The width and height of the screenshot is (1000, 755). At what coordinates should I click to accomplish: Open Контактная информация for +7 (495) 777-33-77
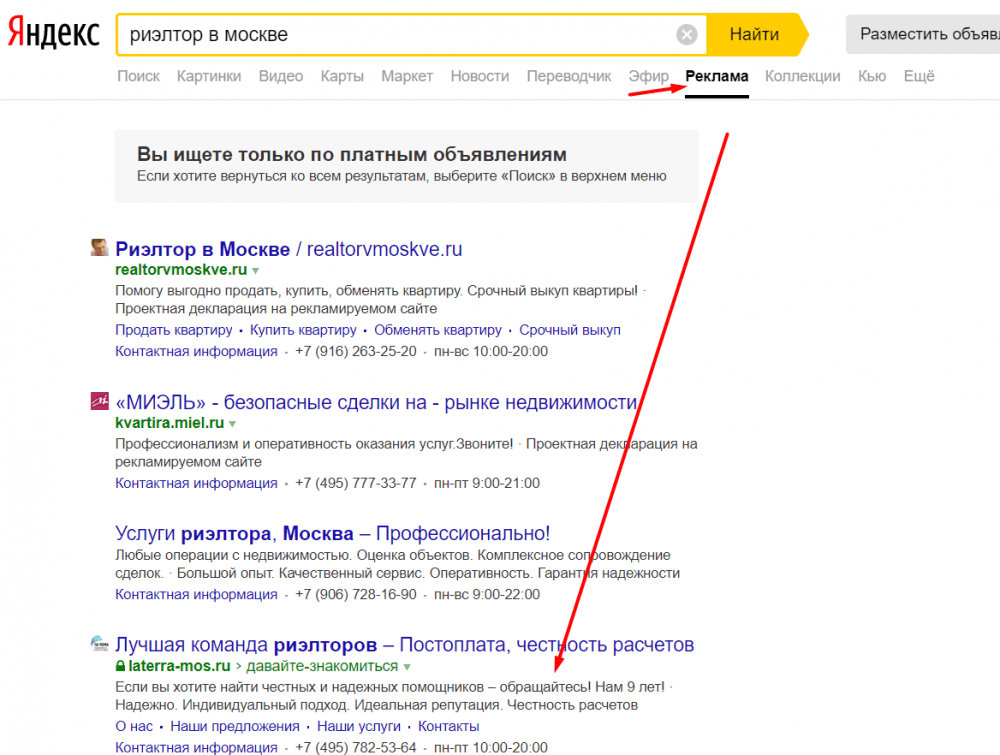pos(196,483)
